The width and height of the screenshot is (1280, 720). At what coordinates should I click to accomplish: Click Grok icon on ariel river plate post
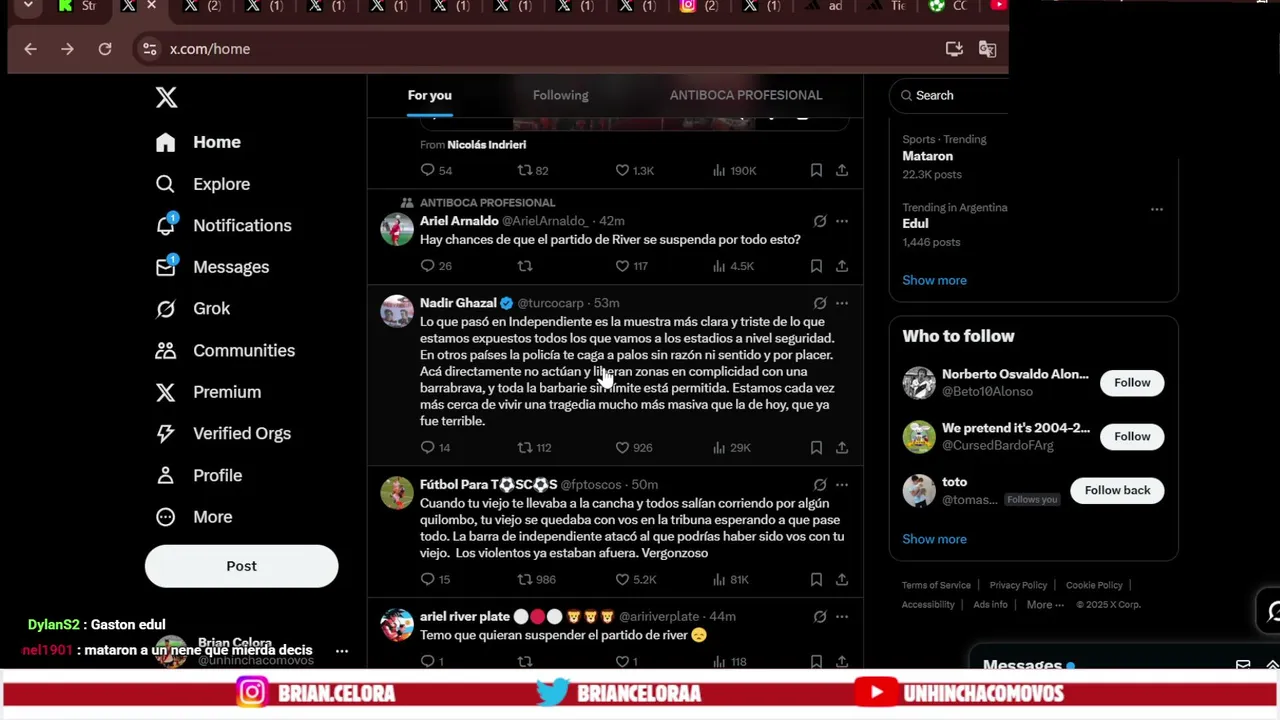coord(820,617)
